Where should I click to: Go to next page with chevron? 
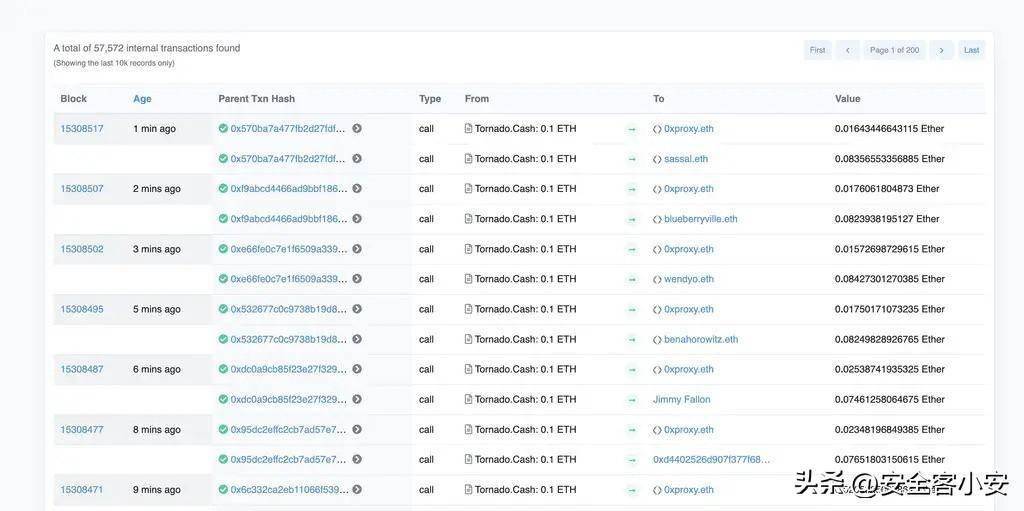[941, 50]
